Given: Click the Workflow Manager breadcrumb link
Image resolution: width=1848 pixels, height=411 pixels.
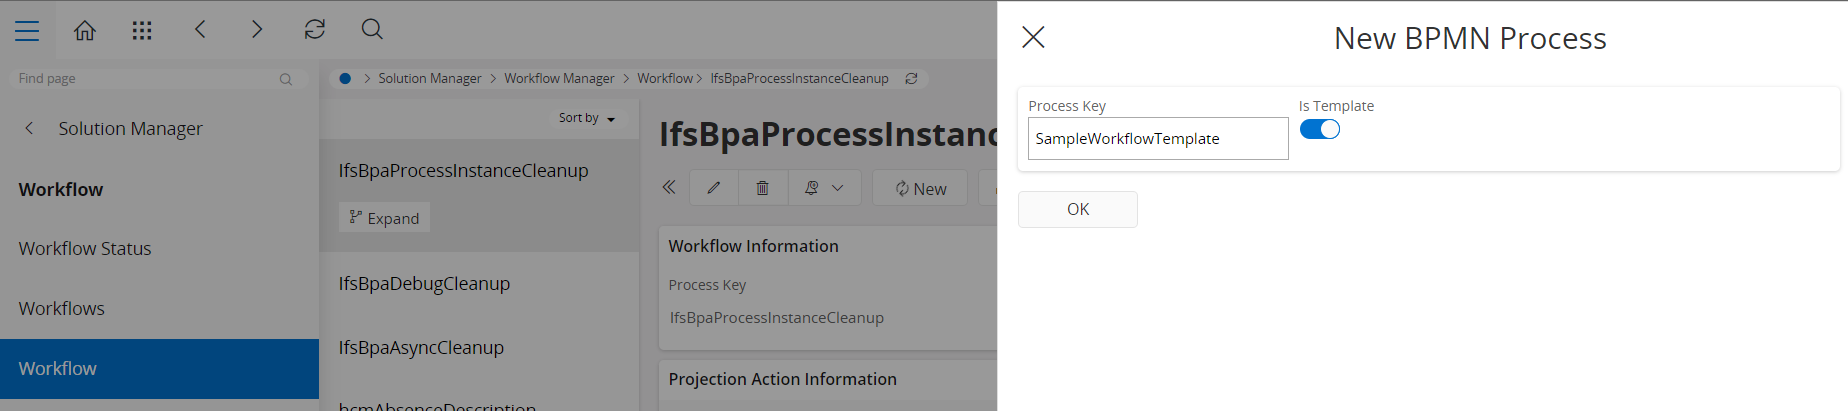Looking at the screenshot, I should pos(559,78).
